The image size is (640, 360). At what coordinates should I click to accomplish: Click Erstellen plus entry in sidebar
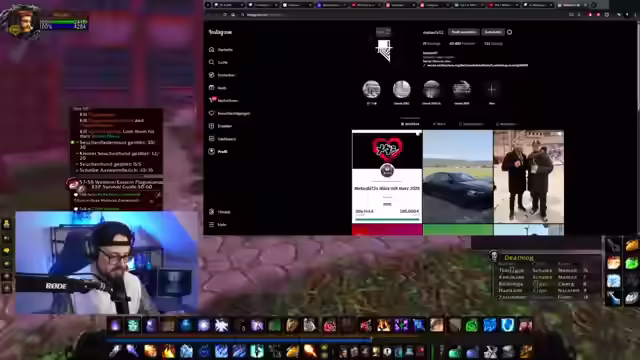[220, 126]
